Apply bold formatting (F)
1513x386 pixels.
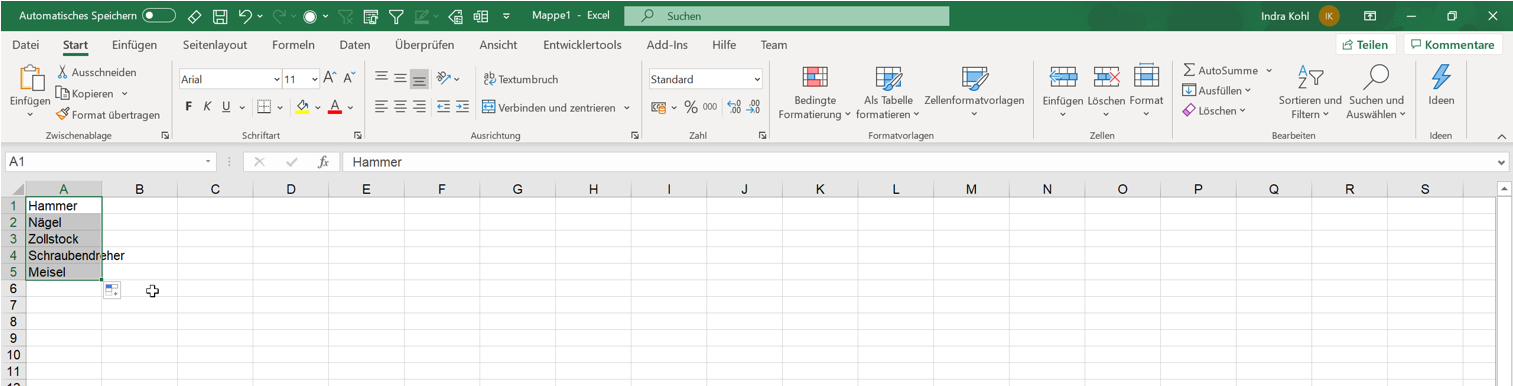(188, 107)
